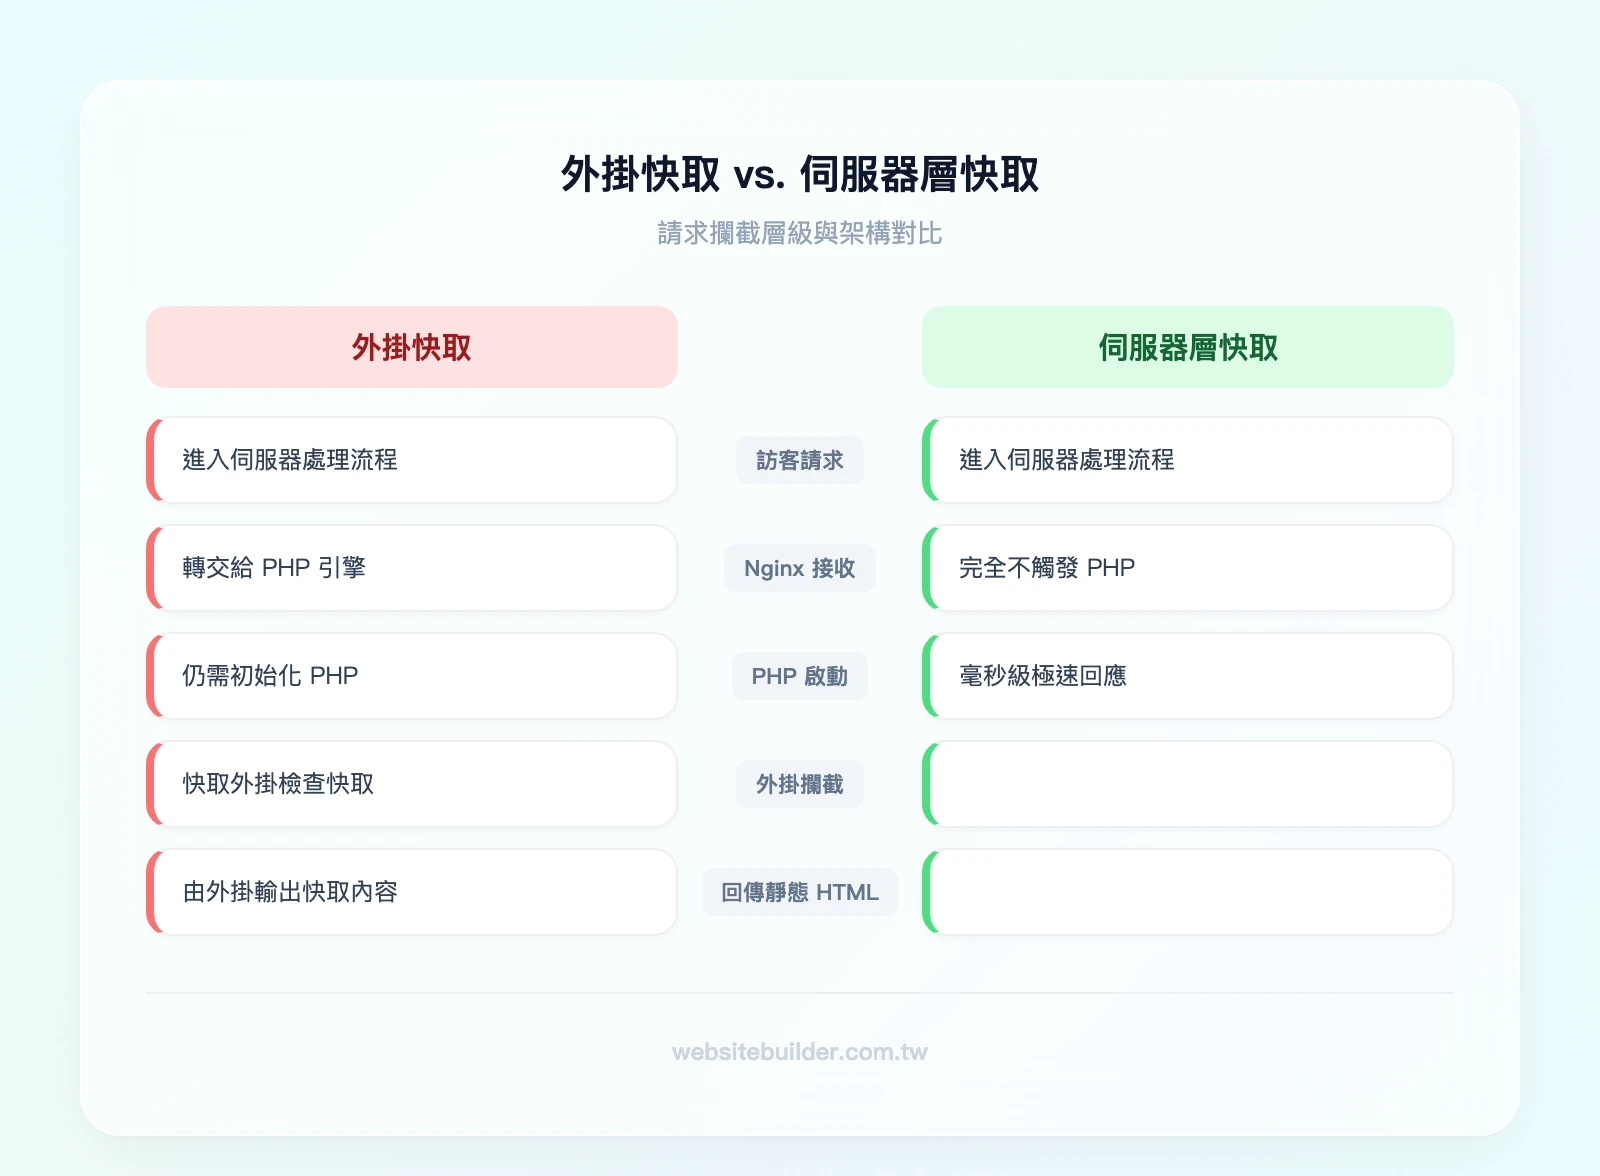
Task: Click the 仍需初始化 PHP card
Action: coord(411,676)
